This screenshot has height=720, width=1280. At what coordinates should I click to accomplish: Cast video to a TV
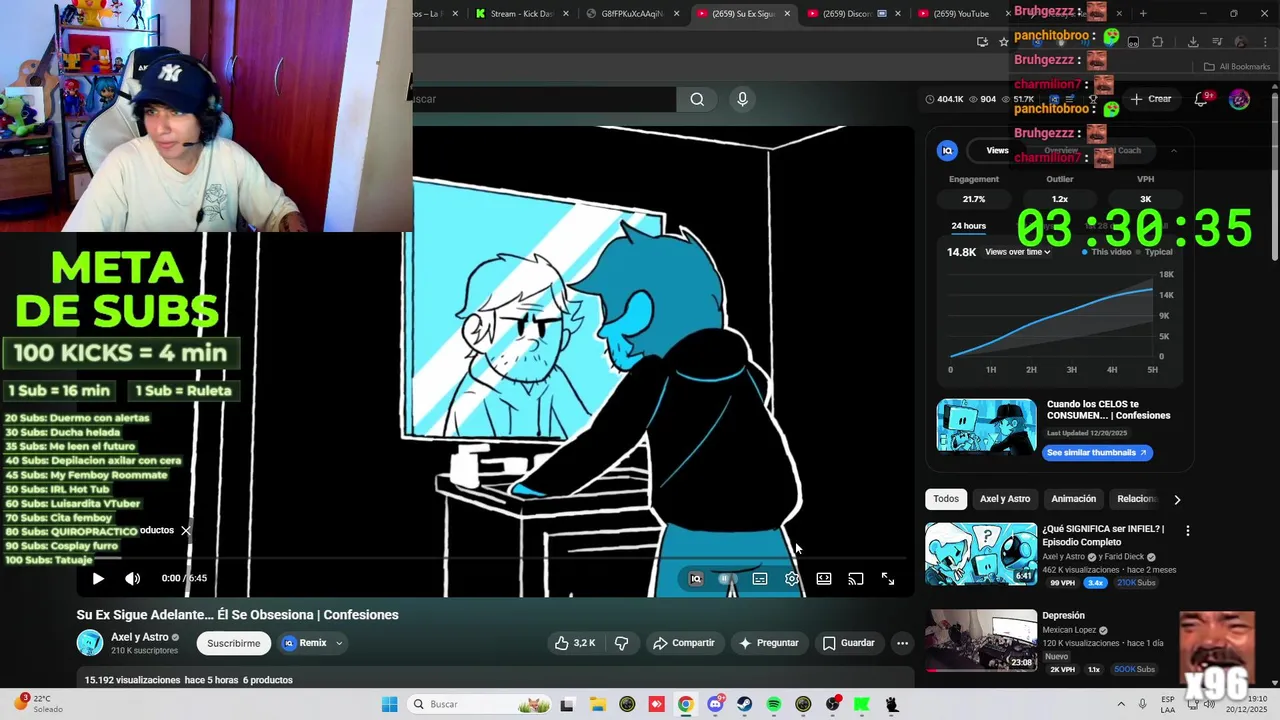coord(856,578)
